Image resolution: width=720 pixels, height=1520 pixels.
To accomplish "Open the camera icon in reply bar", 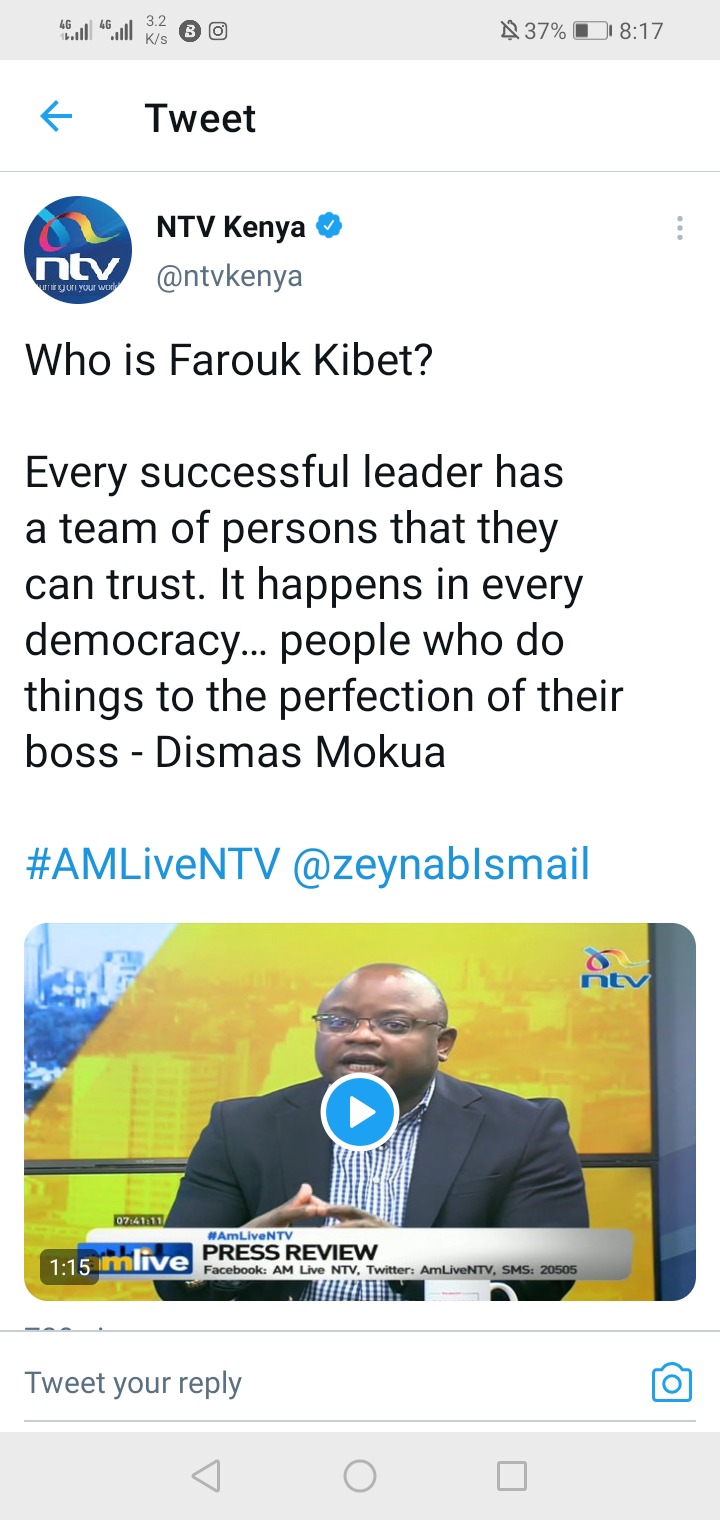I will [x=672, y=1383].
